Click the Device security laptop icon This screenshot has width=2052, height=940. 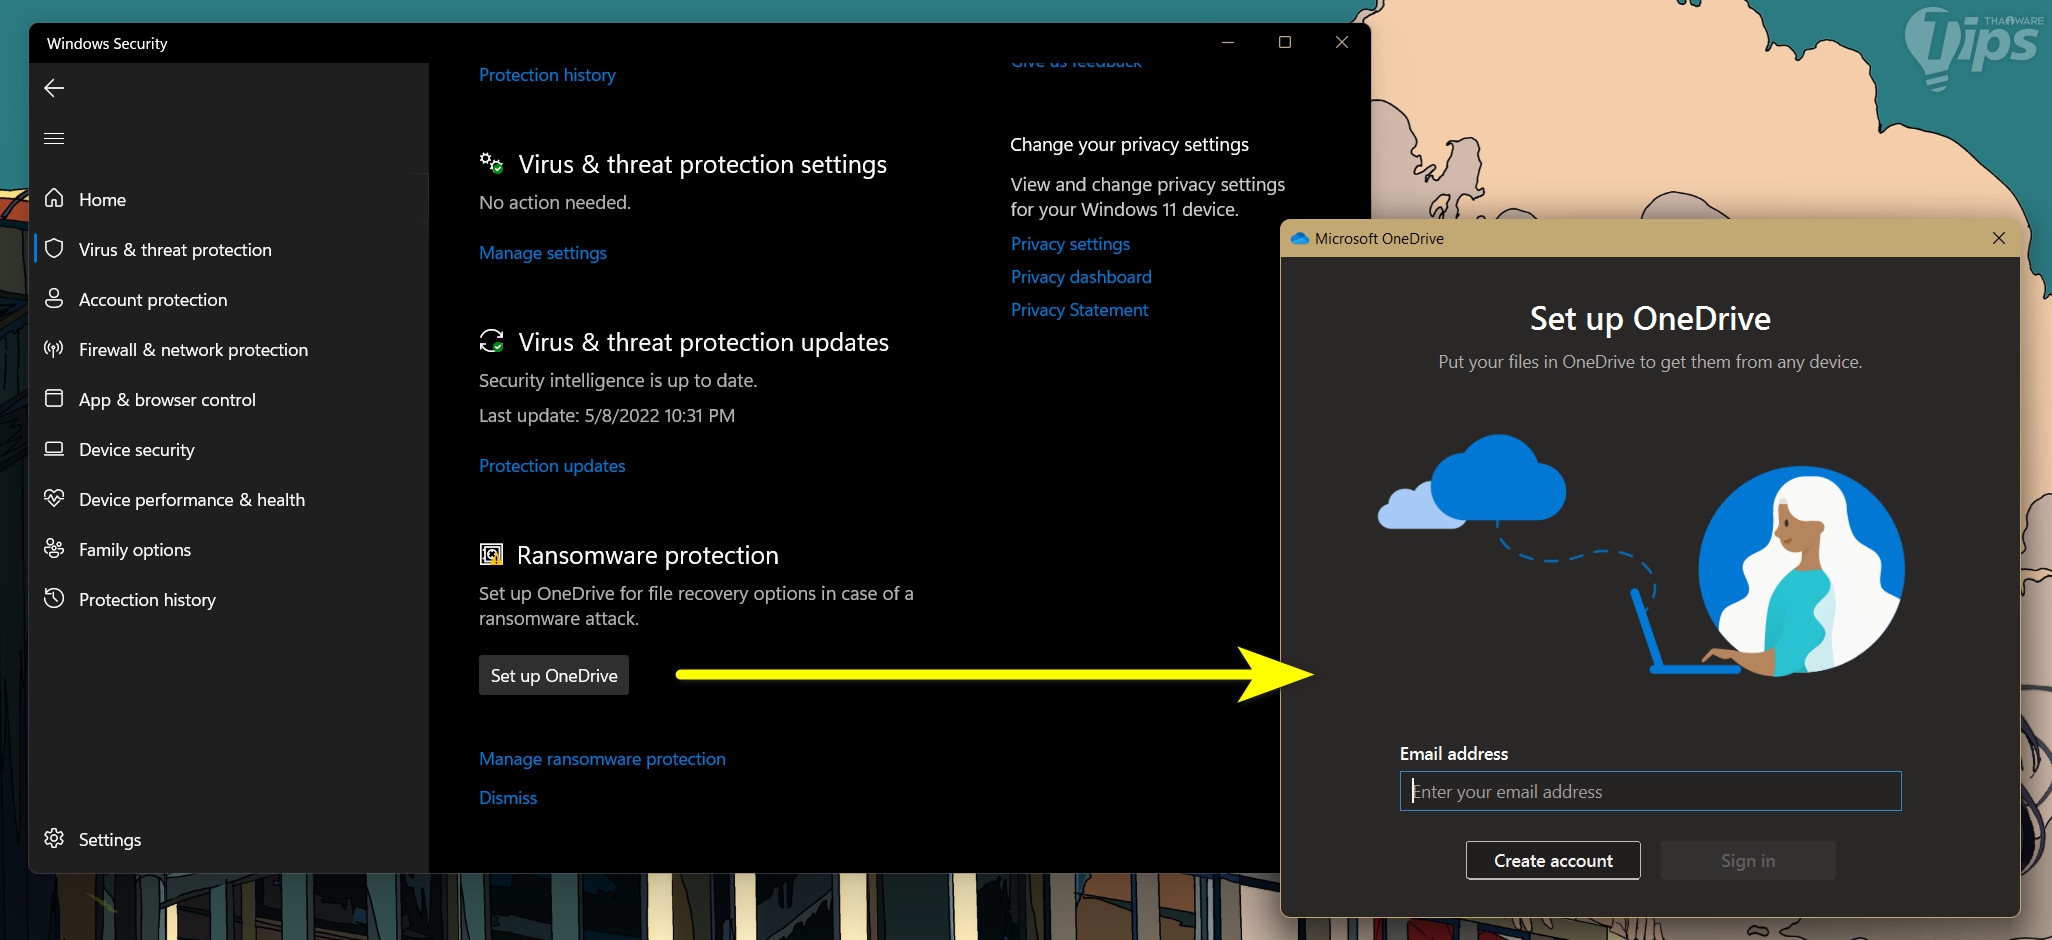click(x=54, y=449)
